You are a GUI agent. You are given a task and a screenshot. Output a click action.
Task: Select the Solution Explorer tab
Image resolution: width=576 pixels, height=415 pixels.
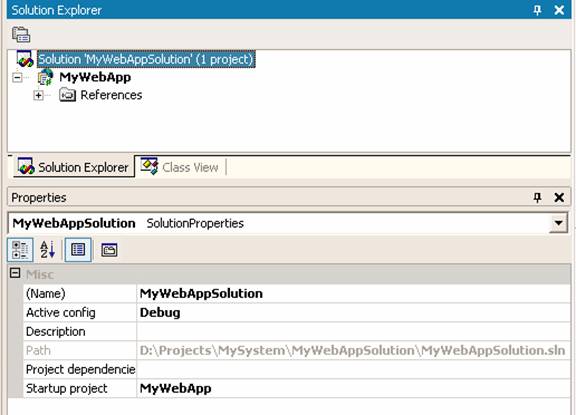[x=74, y=167]
